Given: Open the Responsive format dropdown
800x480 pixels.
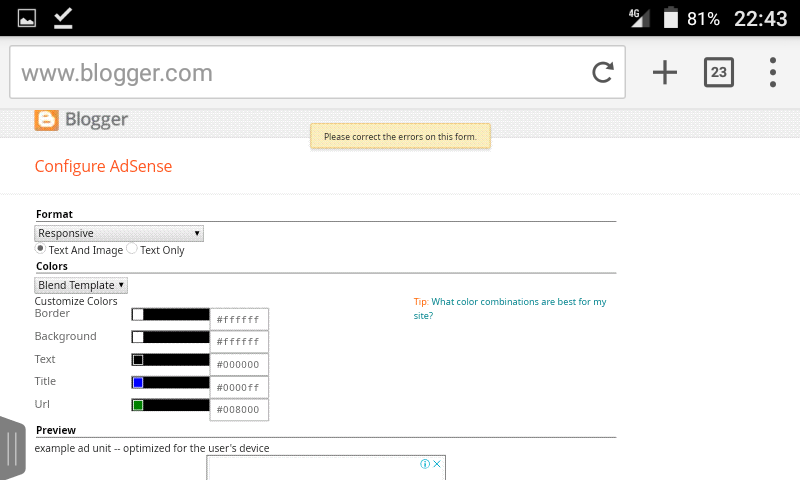Looking at the screenshot, I should tap(119, 233).
